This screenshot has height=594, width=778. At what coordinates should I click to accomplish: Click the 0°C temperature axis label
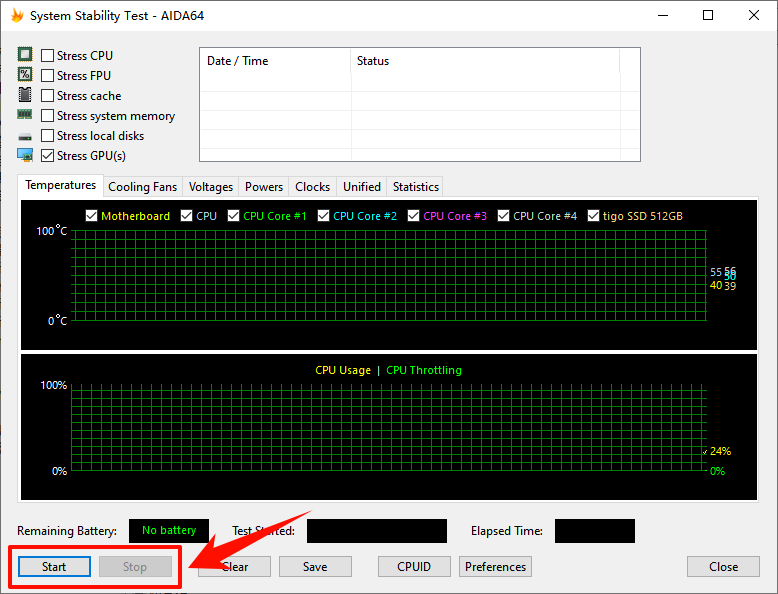click(58, 321)
